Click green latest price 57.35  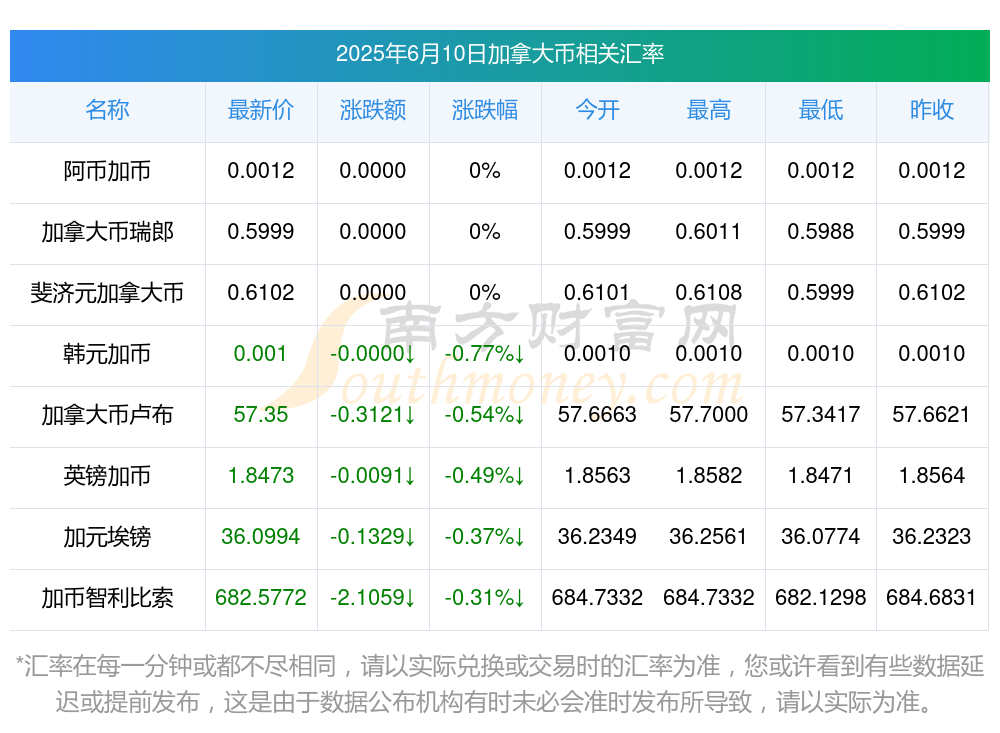click(x=261, y=415)
